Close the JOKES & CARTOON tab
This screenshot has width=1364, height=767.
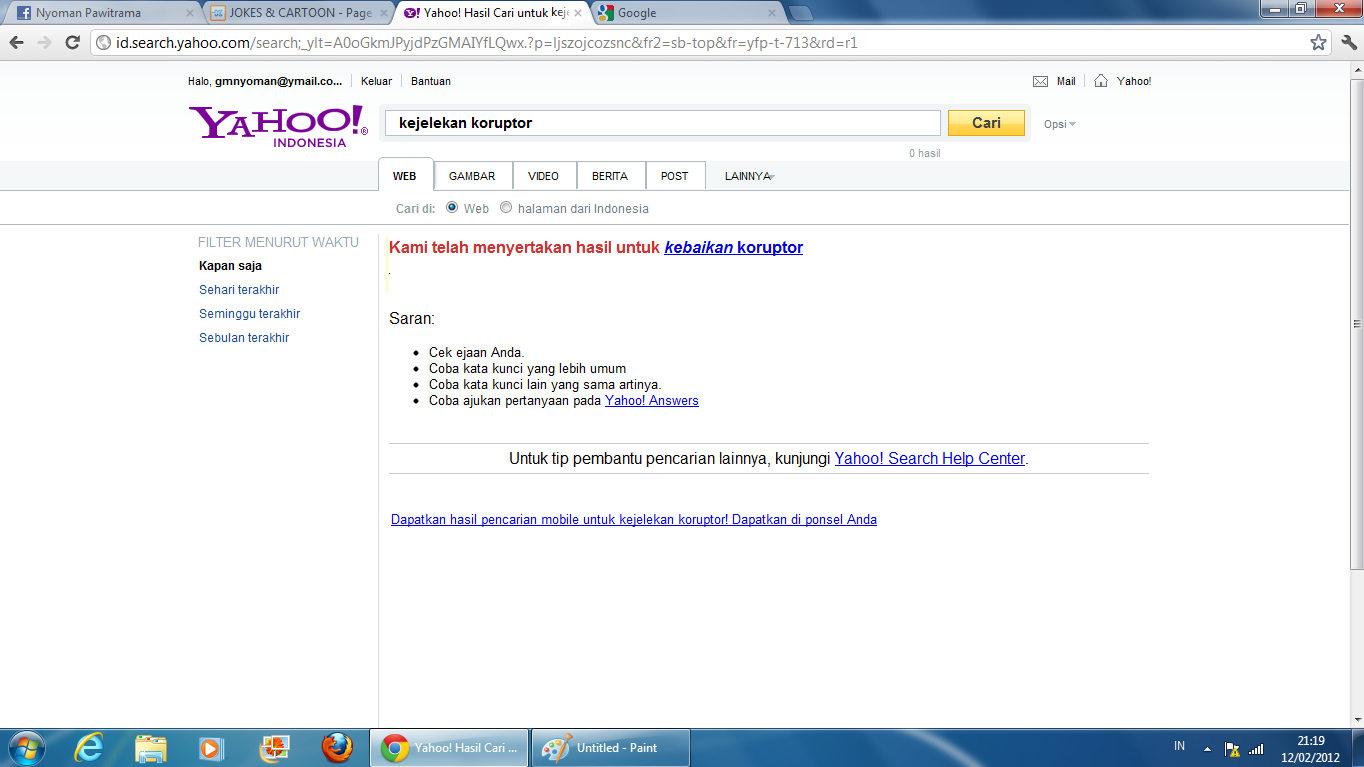(x=382, y=14)
